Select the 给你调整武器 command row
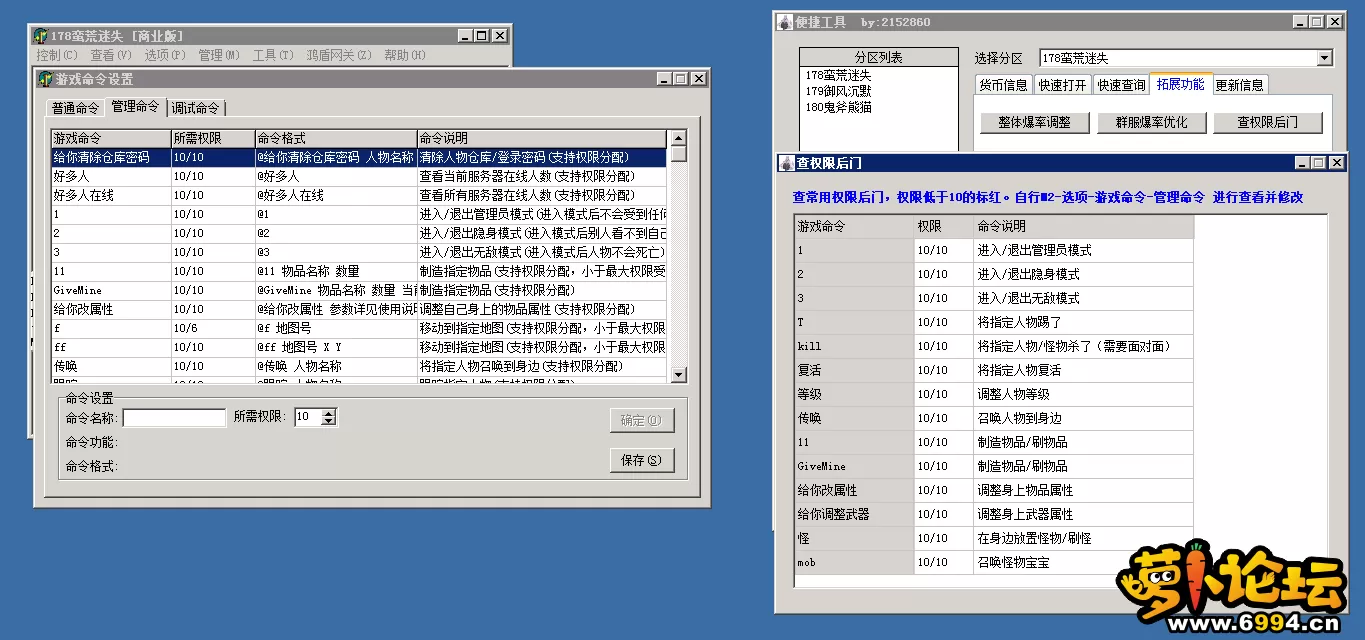Image resolution: width=1365 pixels, height=640 pixels. tap(994, 514)
